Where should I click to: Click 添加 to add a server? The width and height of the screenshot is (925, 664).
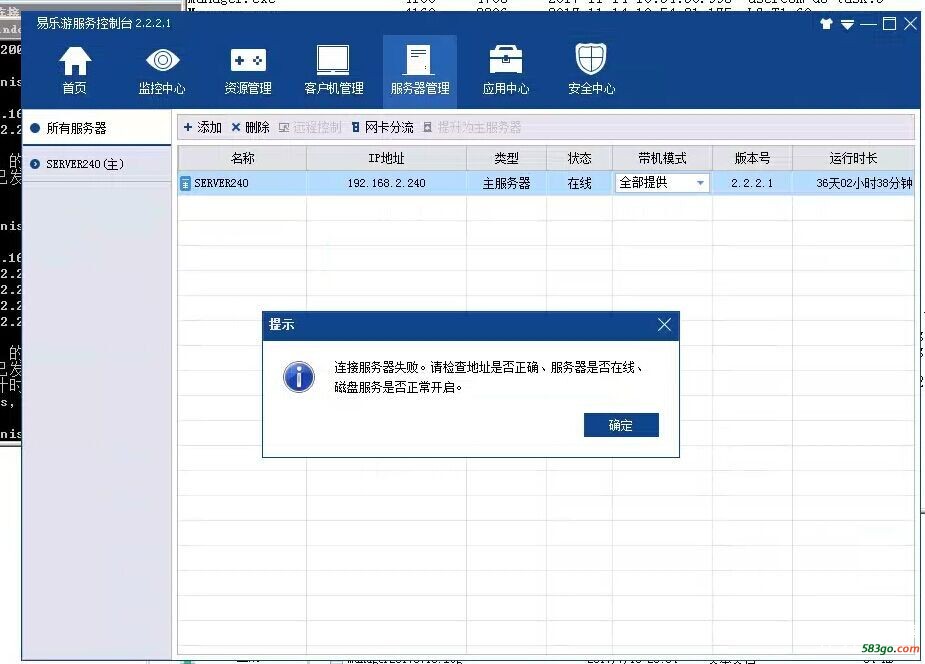point(202,127)
